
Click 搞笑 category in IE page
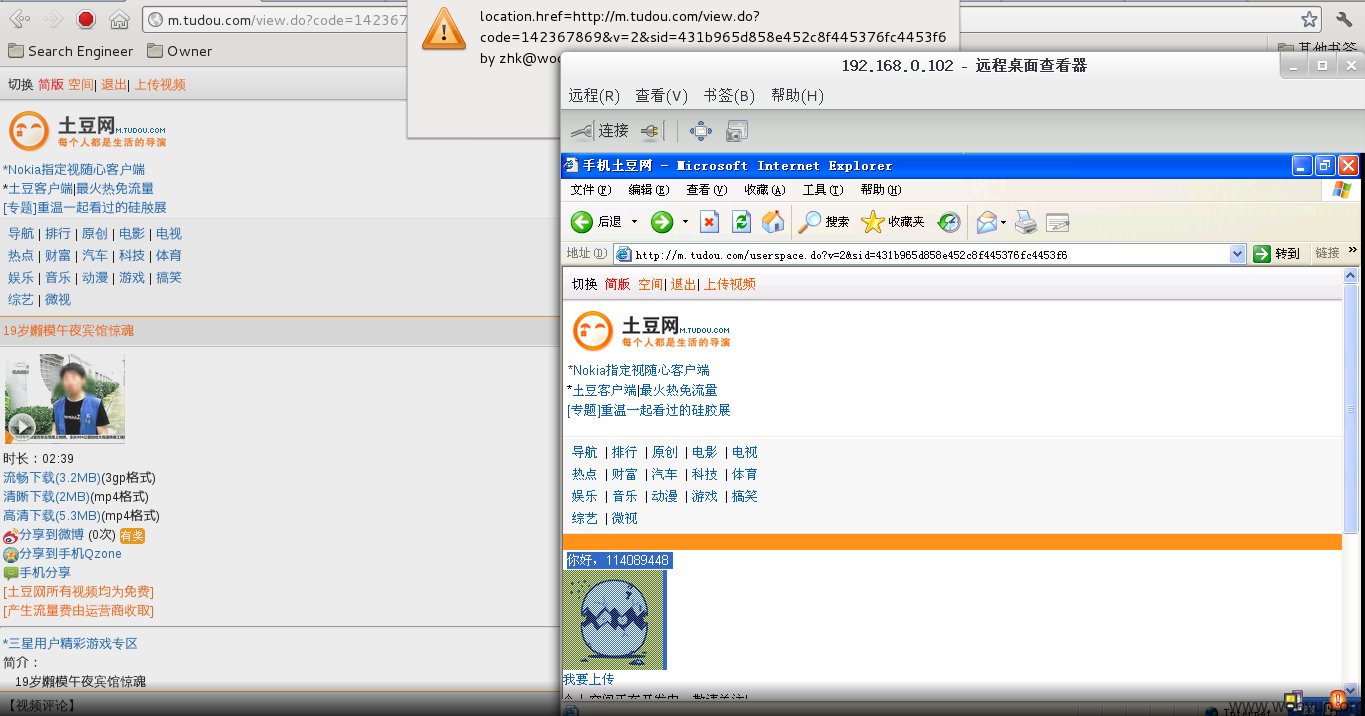[x=745, y=497]
